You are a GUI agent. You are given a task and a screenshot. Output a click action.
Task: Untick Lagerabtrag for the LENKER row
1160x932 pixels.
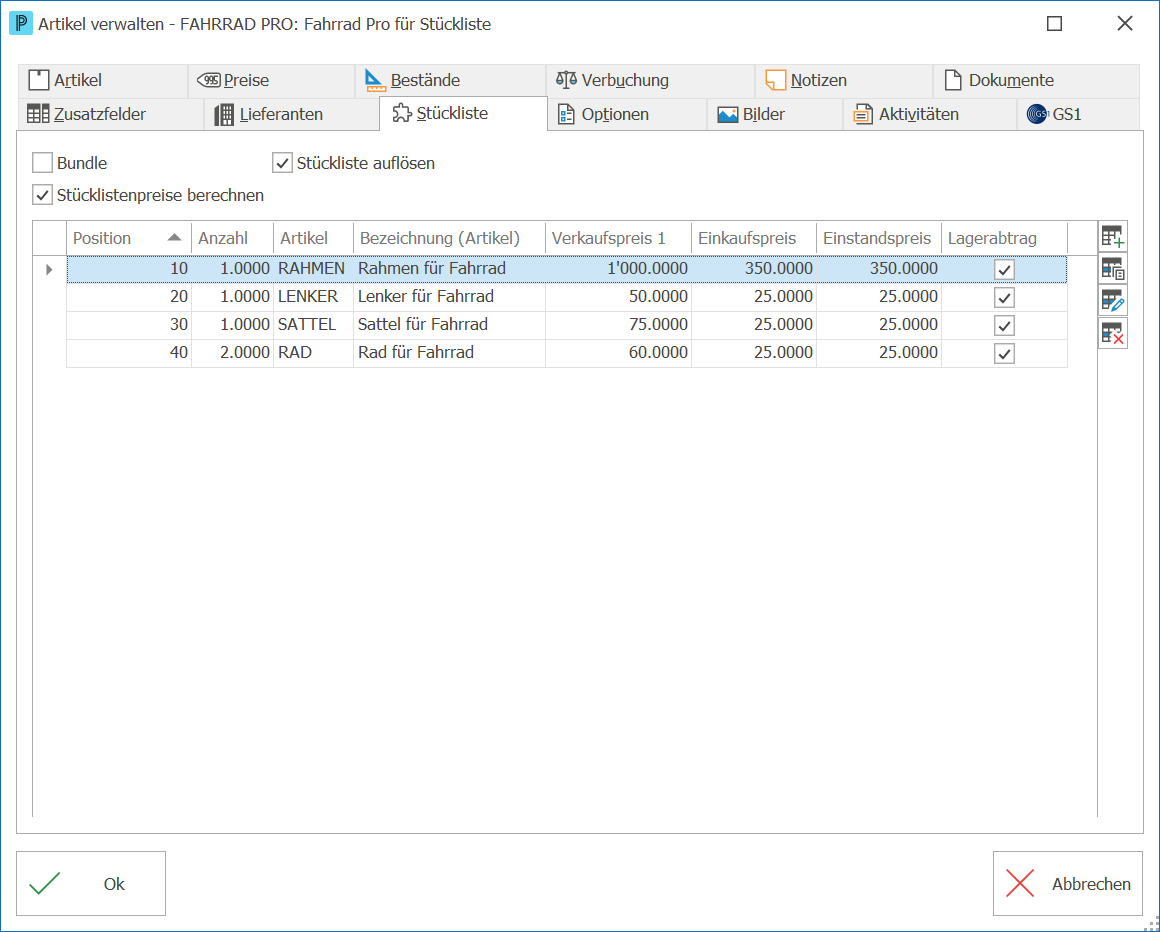1004,297
